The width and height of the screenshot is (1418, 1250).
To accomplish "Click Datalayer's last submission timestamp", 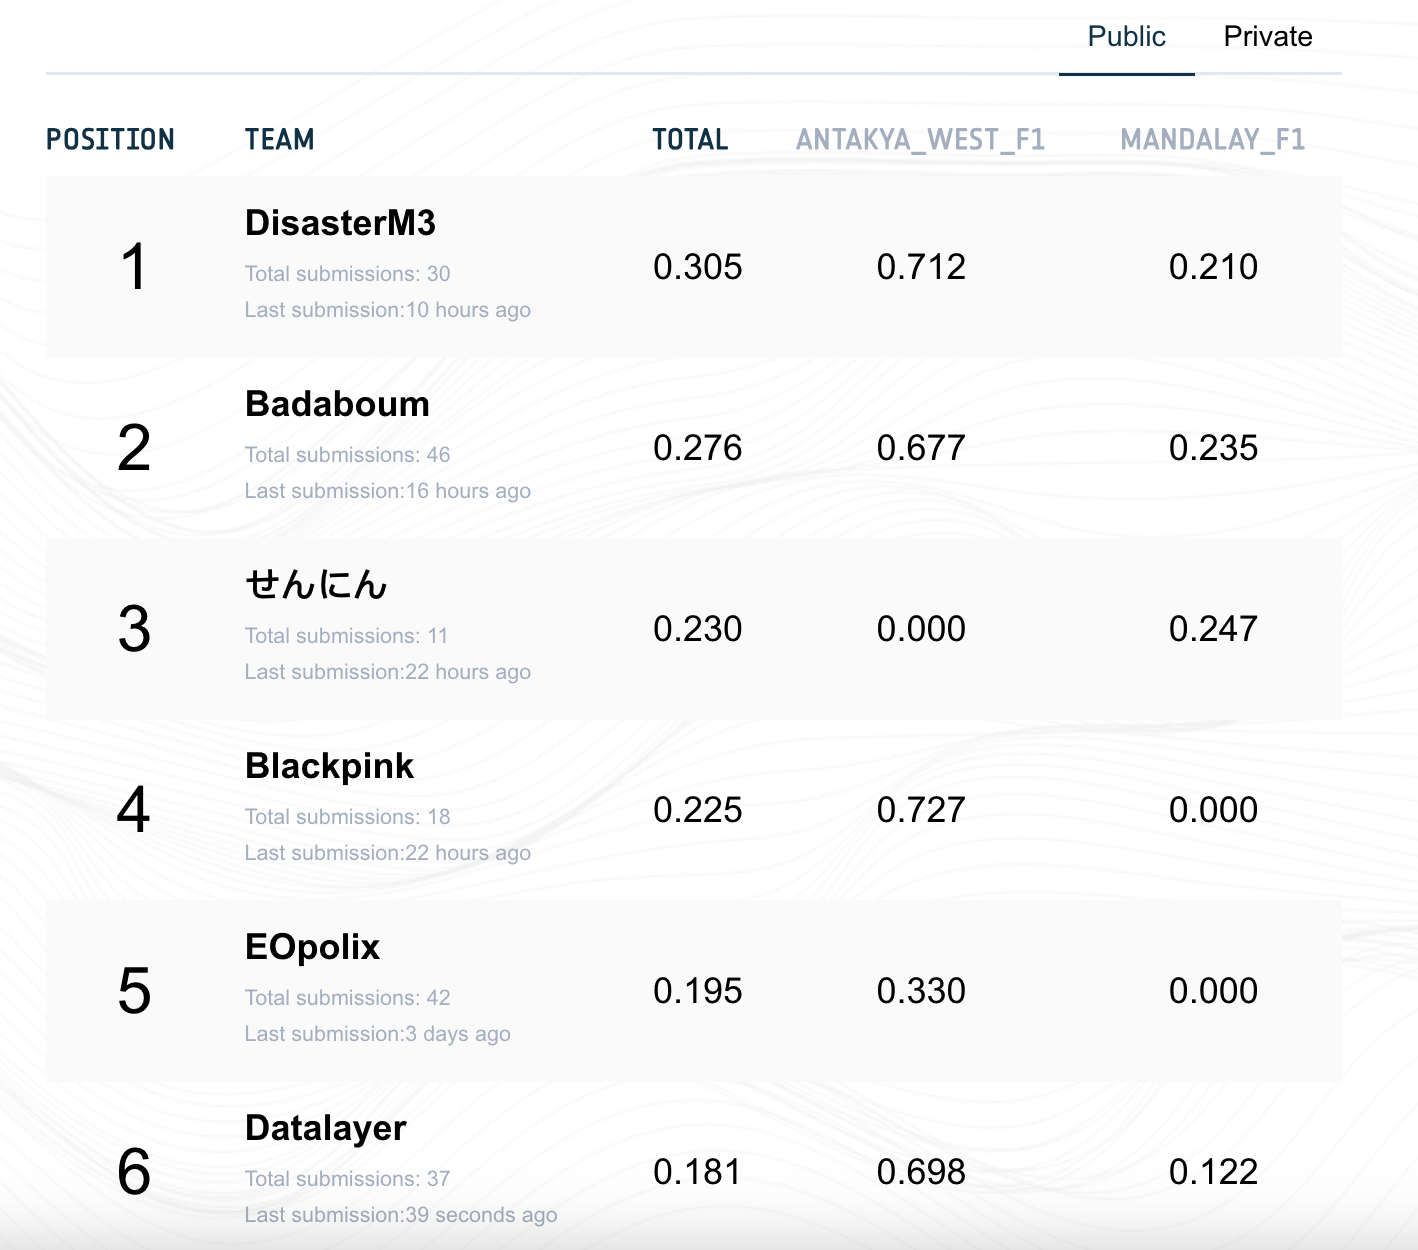I will (400, 1215).
